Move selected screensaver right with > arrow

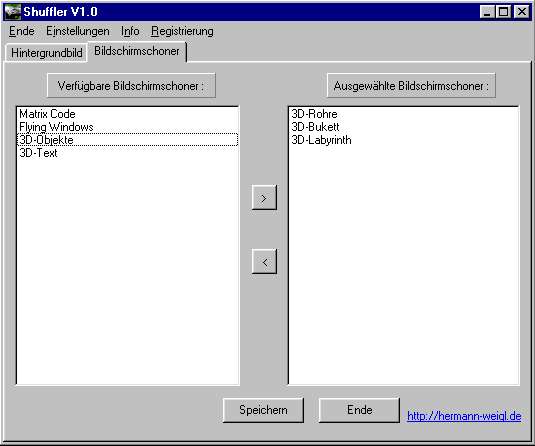pyautogui.click(x=264, y=198)
